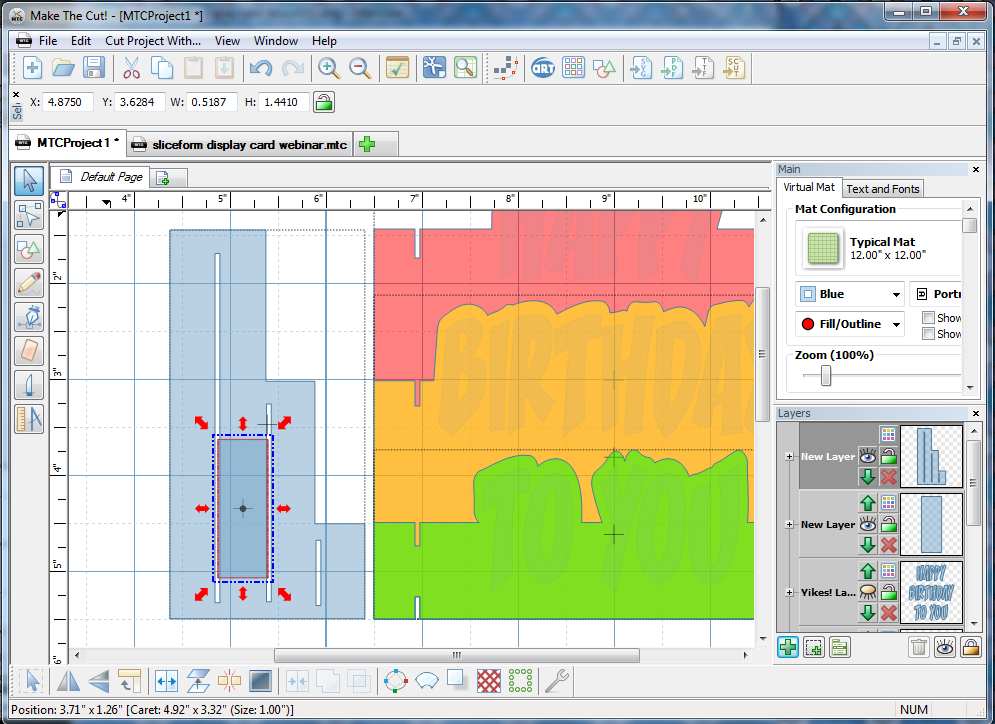Add a new layer with green plus icon
The image size is (995, 724).
click(787, 647)
